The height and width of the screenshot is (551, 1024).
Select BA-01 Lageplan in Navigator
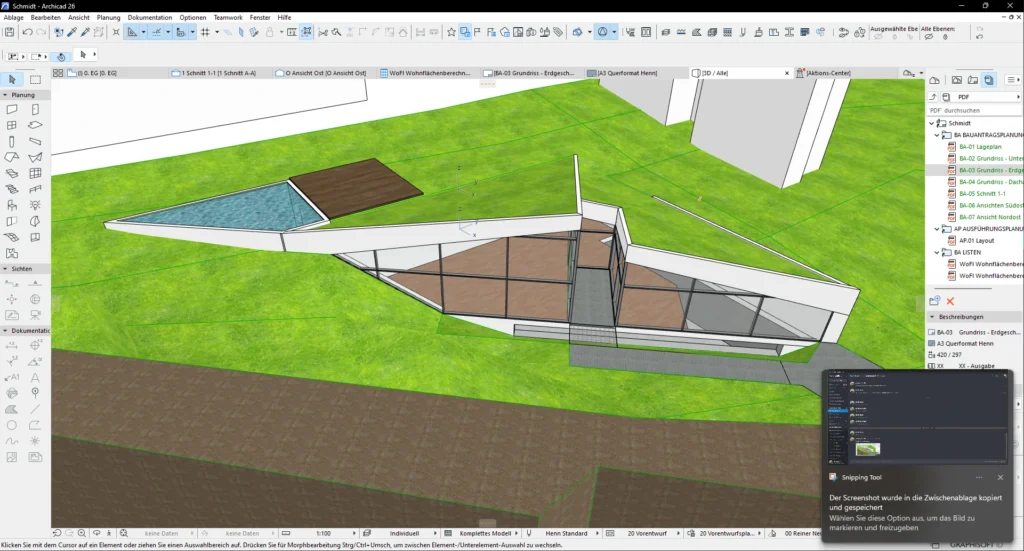[980, 147]
